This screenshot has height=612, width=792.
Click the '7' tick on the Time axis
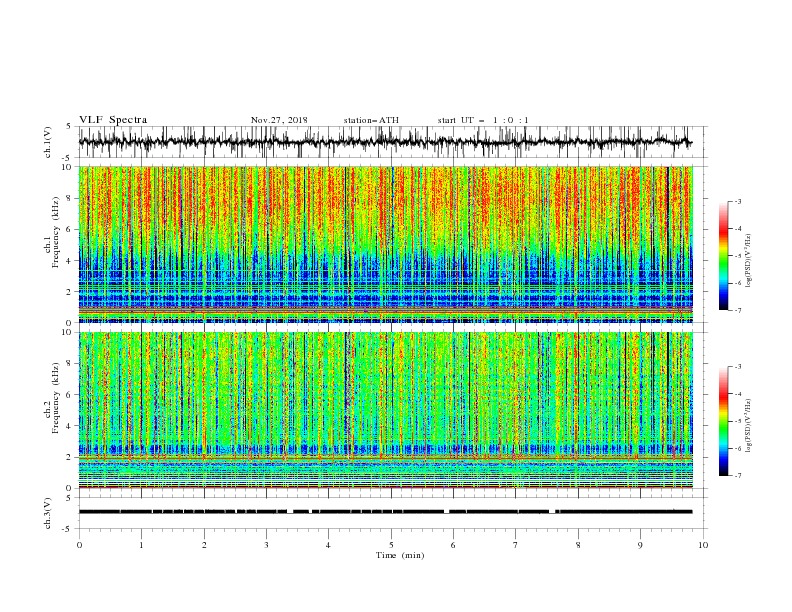click(516, 545)
